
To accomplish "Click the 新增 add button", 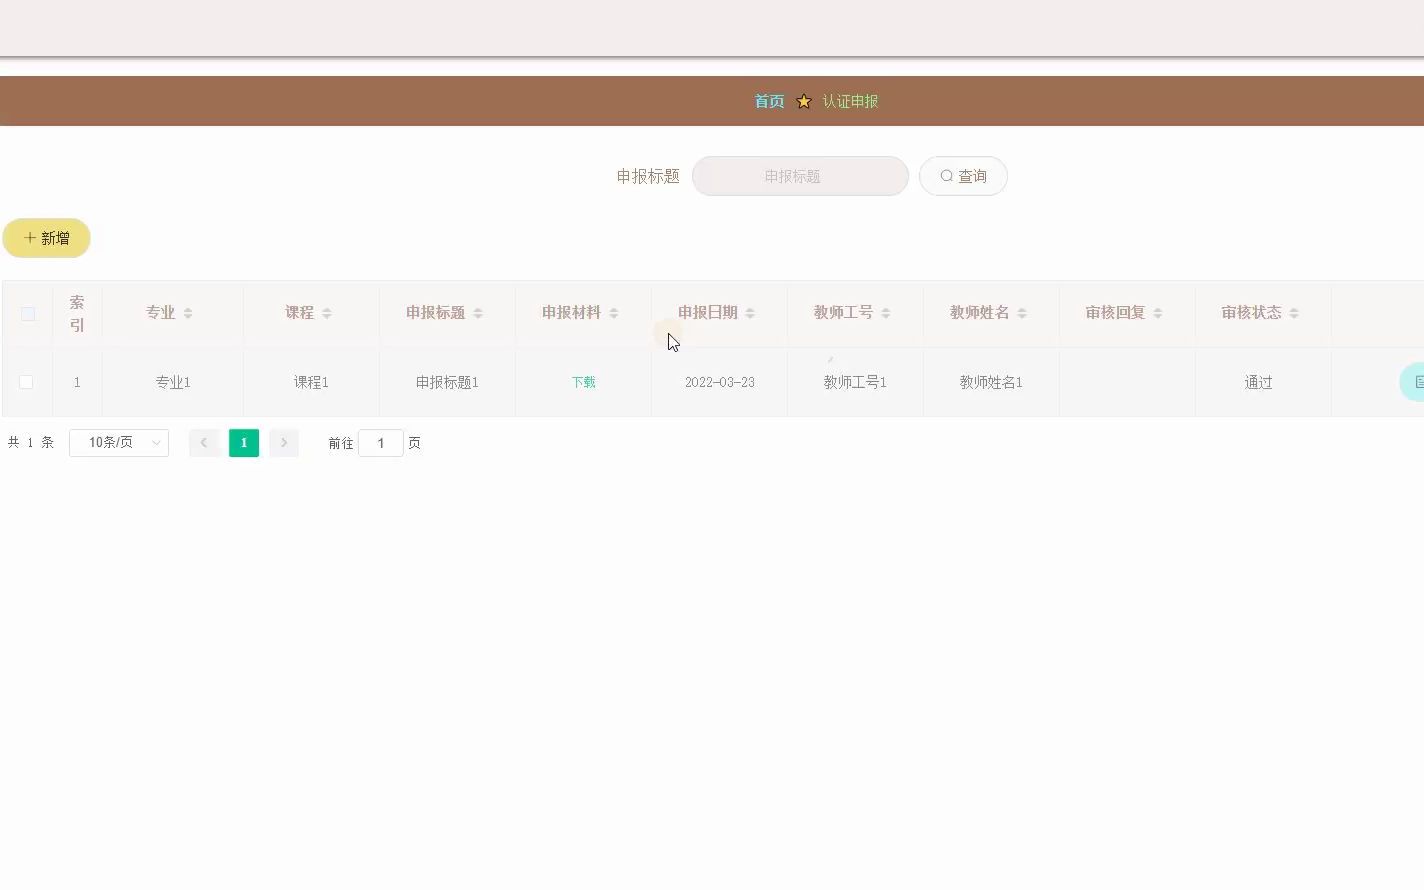I will click(x=46, y=238).
